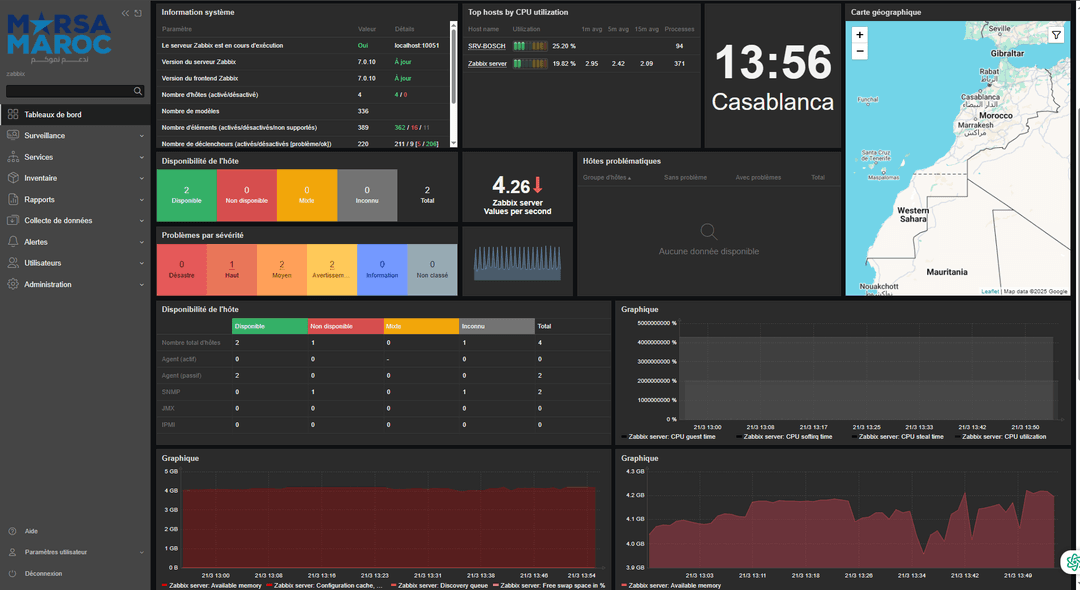Zoom out on the geographic map

pos(860,51)
